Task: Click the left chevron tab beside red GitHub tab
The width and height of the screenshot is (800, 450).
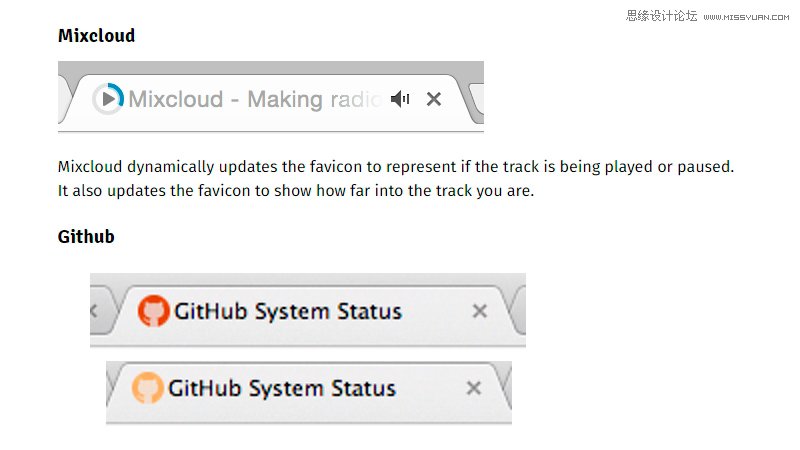Action: click(x=101, y=311)
